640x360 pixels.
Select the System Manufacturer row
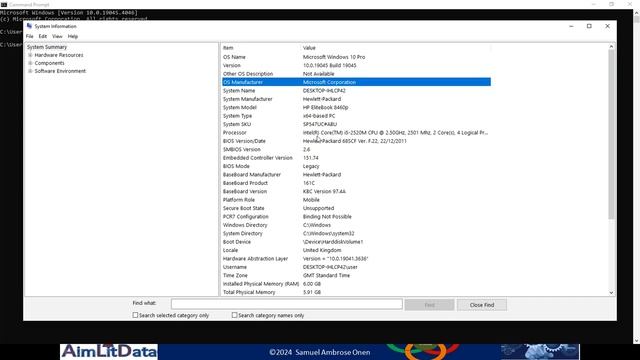point(356,99)
